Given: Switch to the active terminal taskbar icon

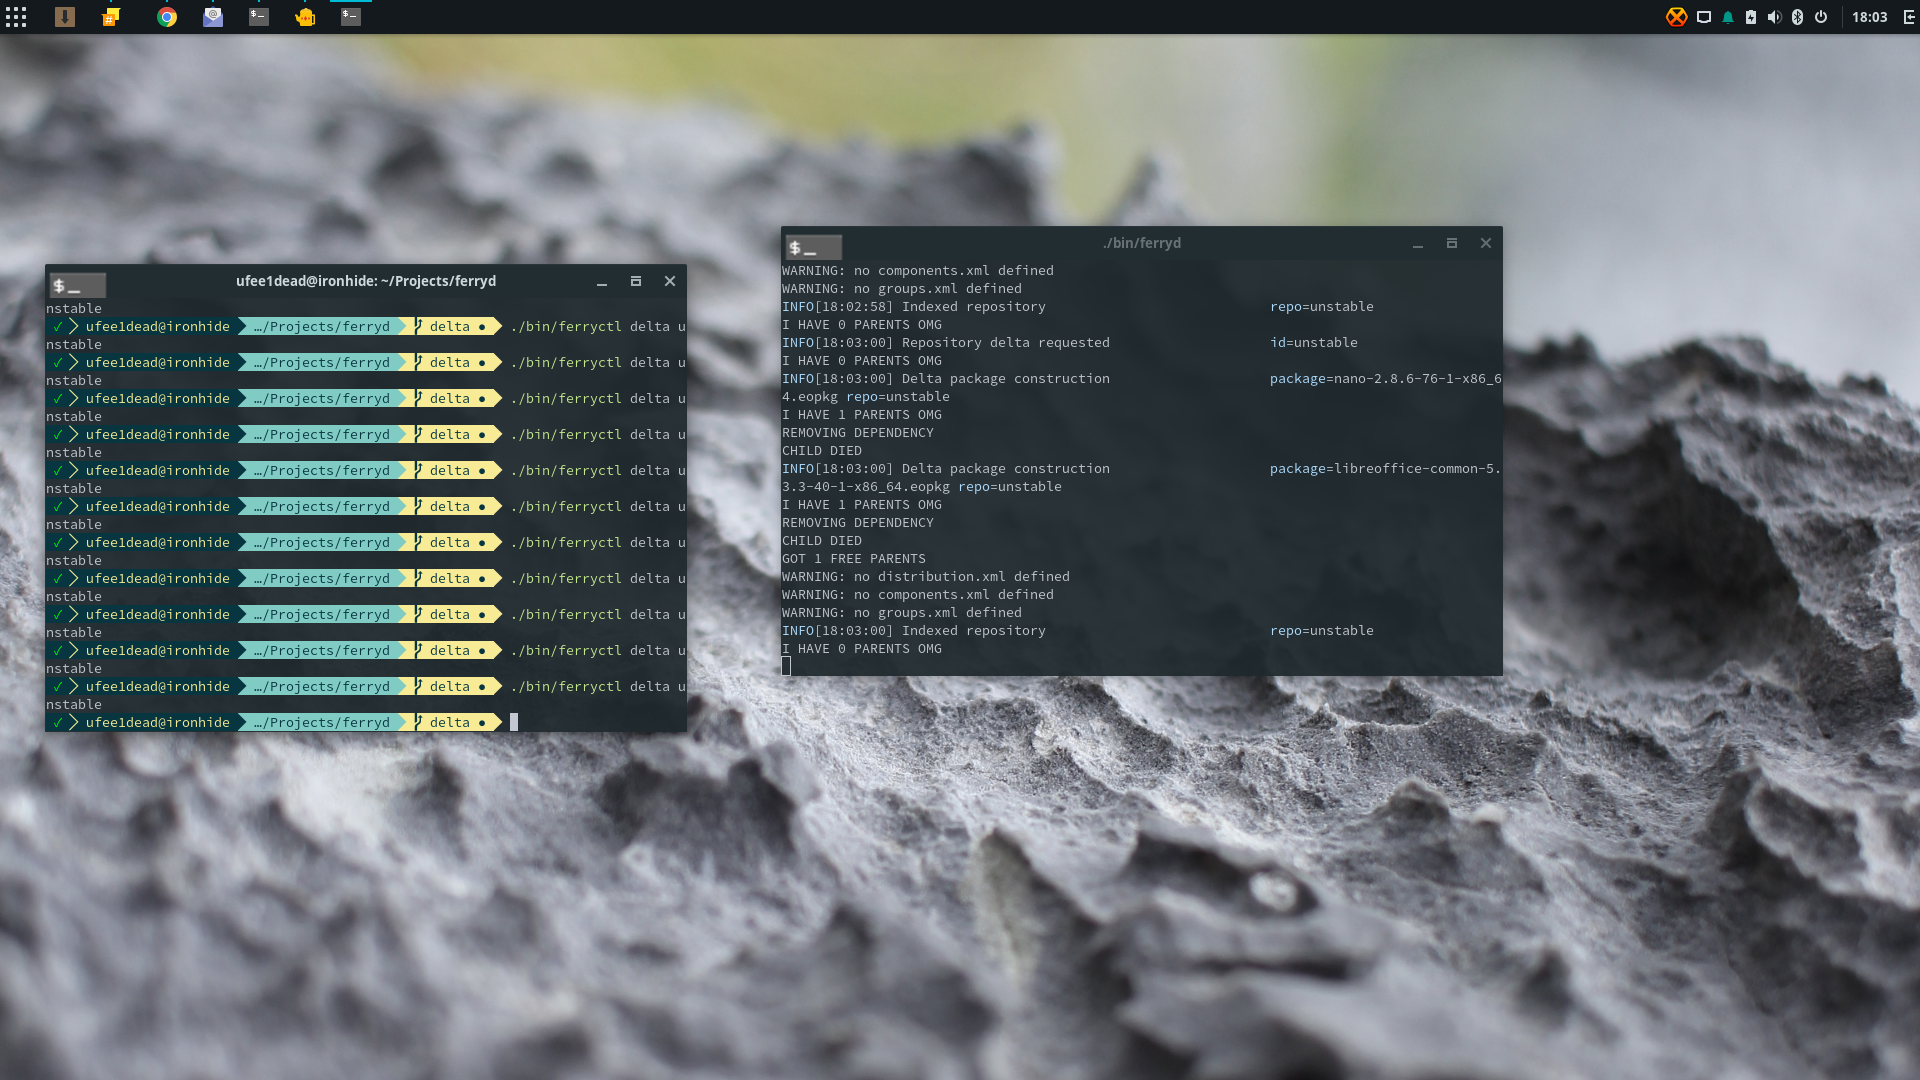Looking at the screenshot, I should tap(351, 17).
